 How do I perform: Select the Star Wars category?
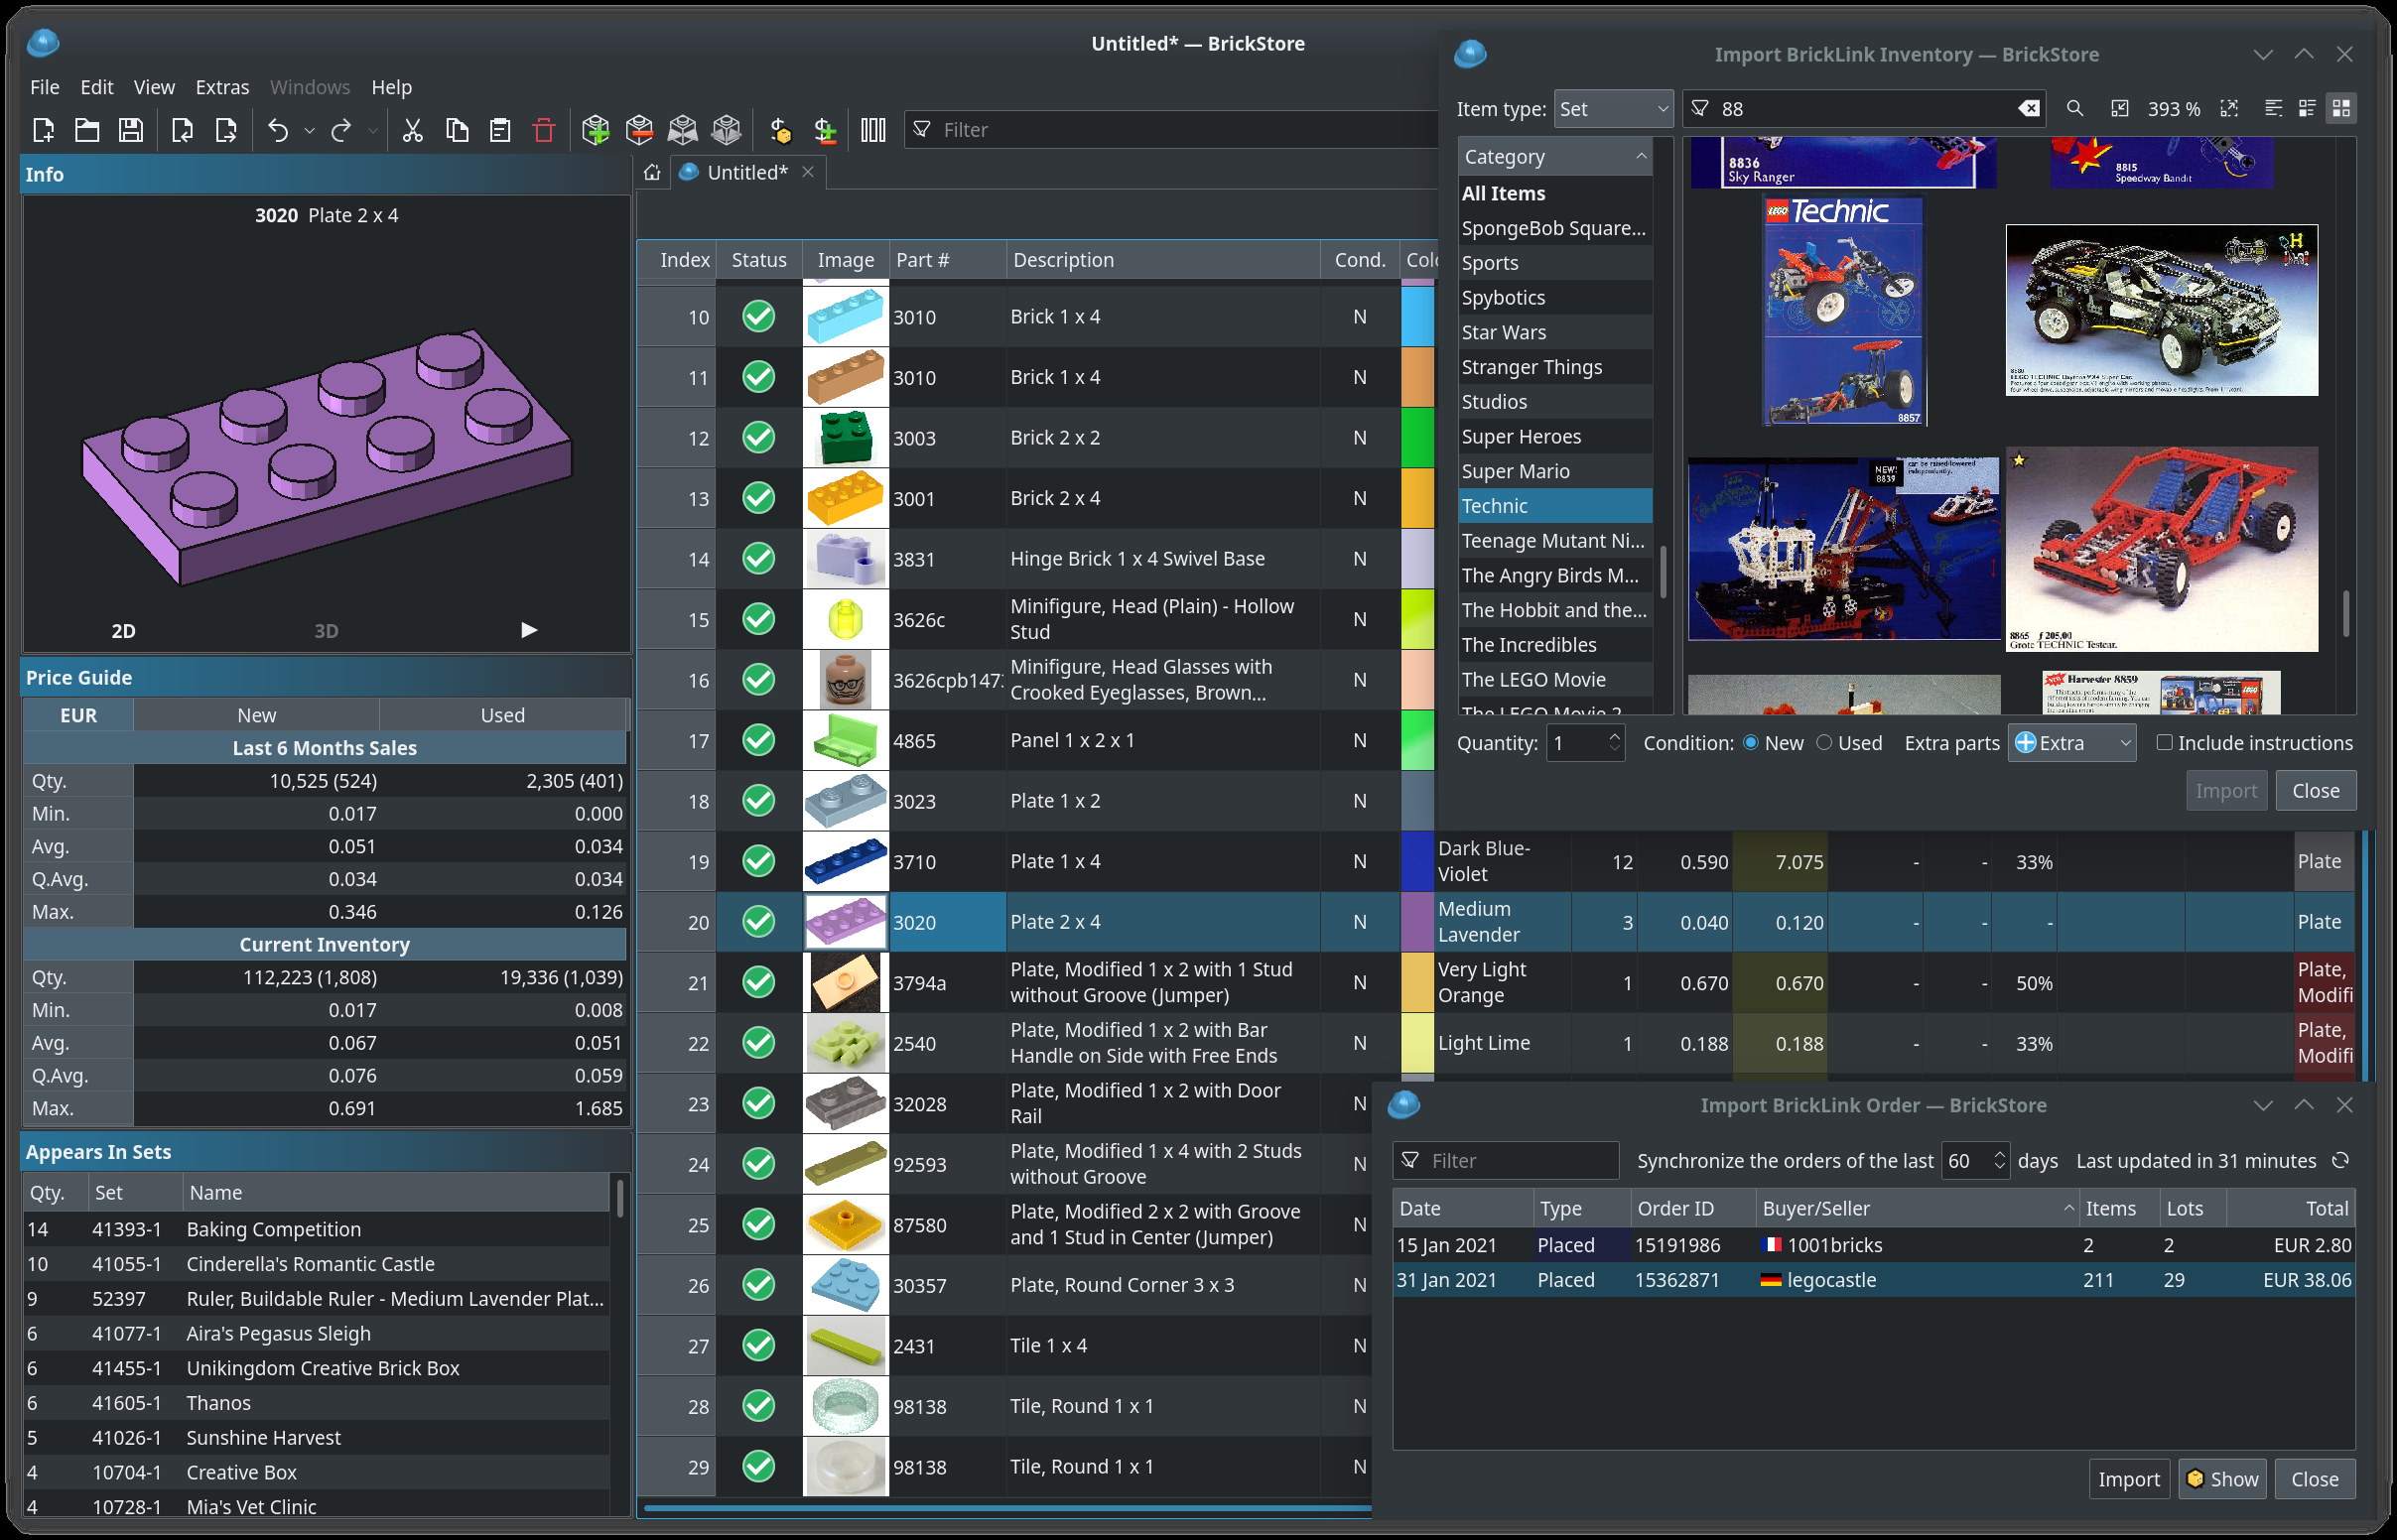click(1554, 333)
